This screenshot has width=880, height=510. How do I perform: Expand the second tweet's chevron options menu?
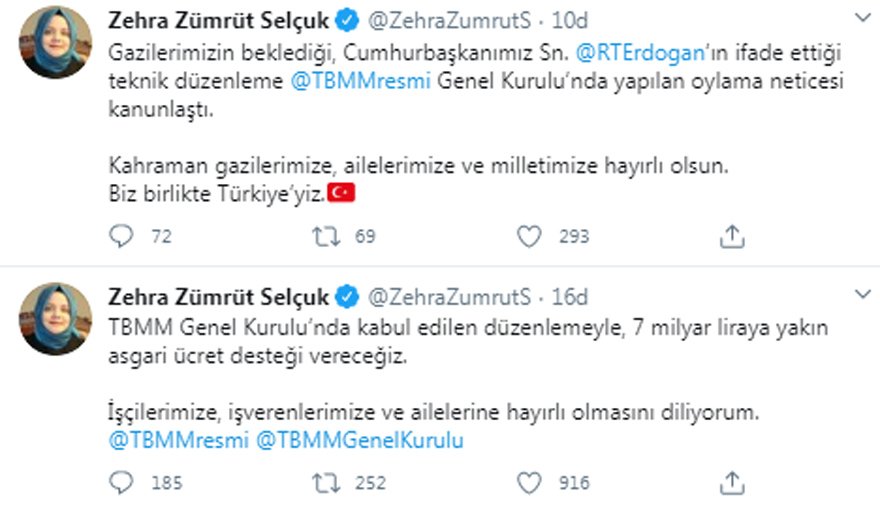click(x=863, y=293)
